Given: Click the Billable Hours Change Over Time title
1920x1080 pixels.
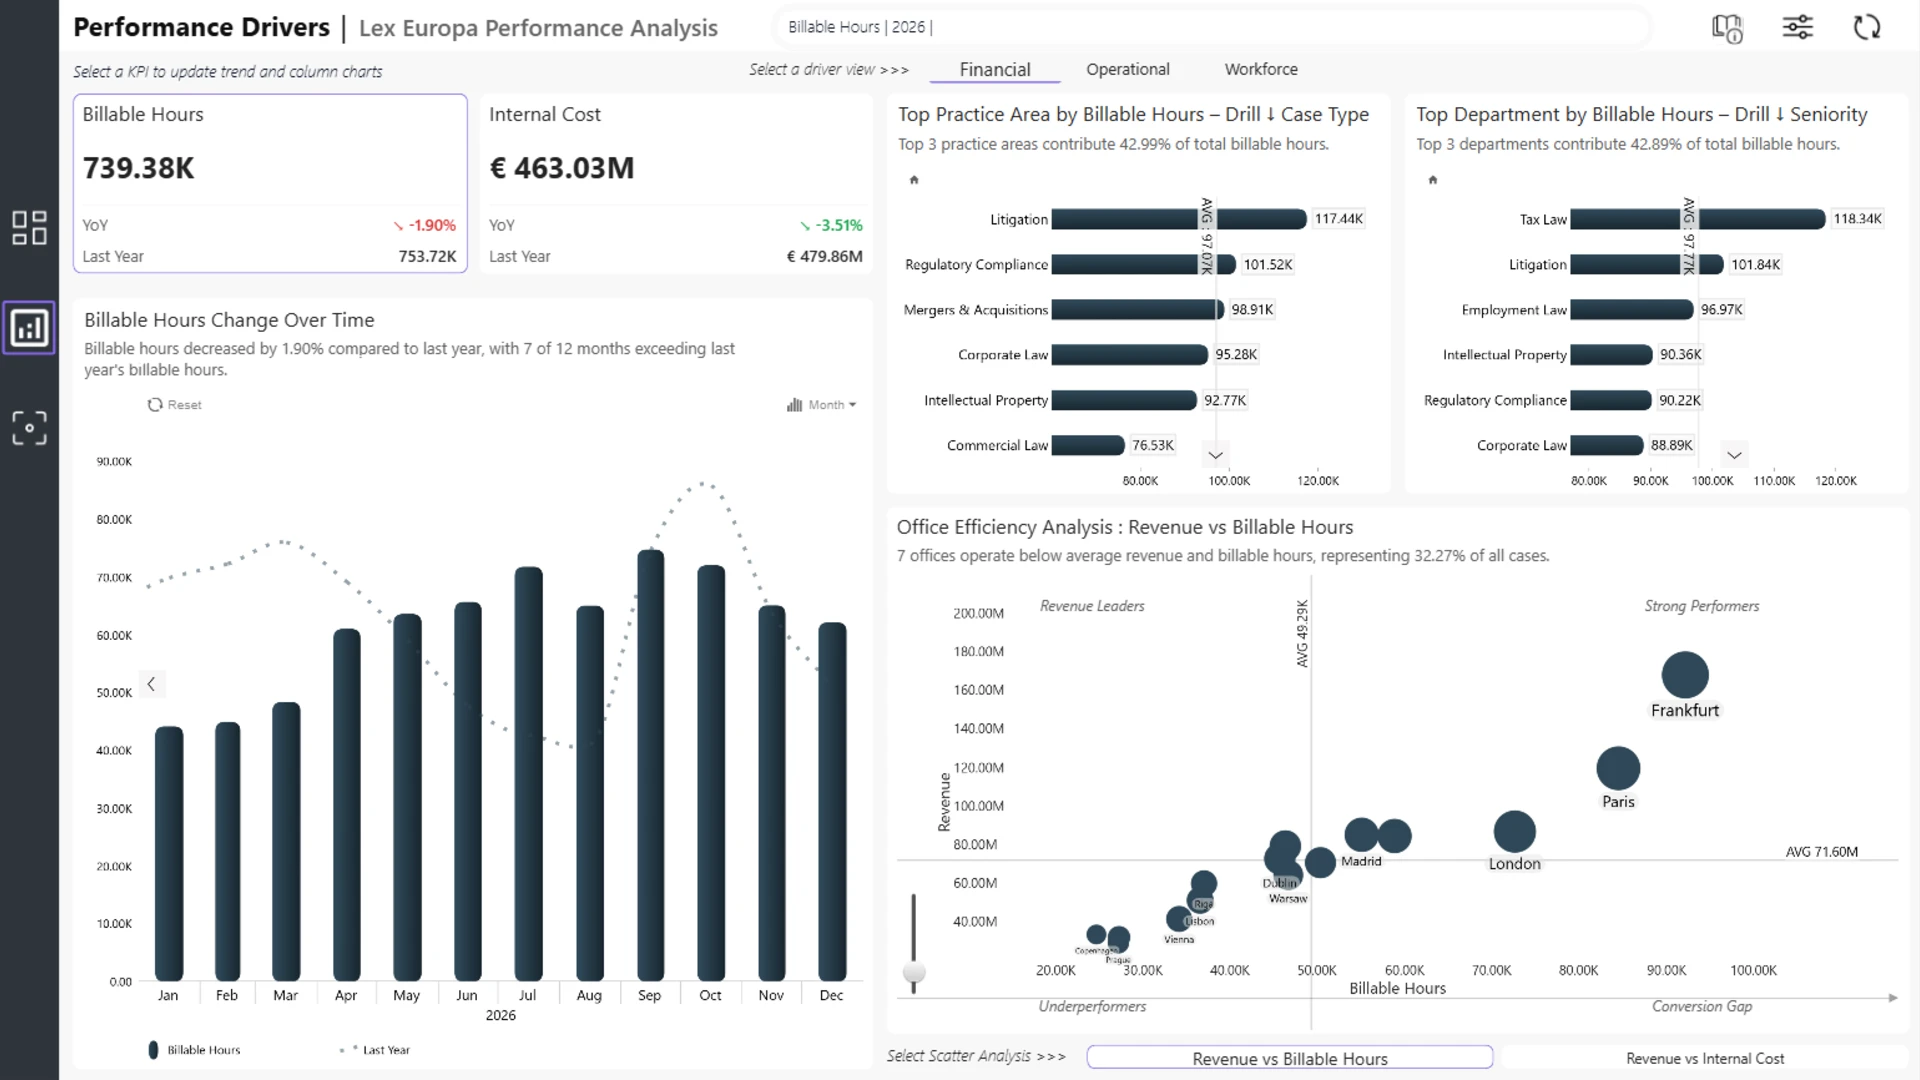Looking at the screenshot, I should click(x=229, y=320).
